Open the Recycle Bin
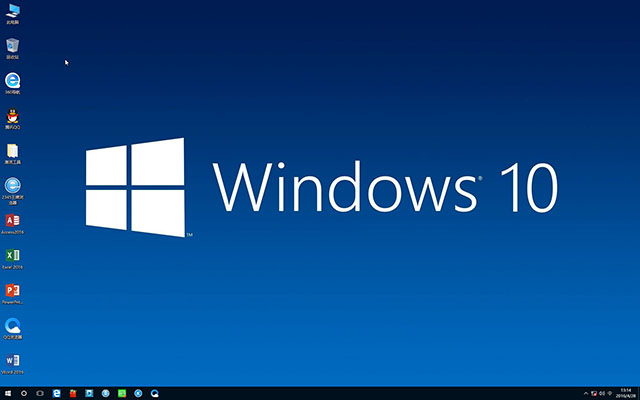 [x=12, y=47]
